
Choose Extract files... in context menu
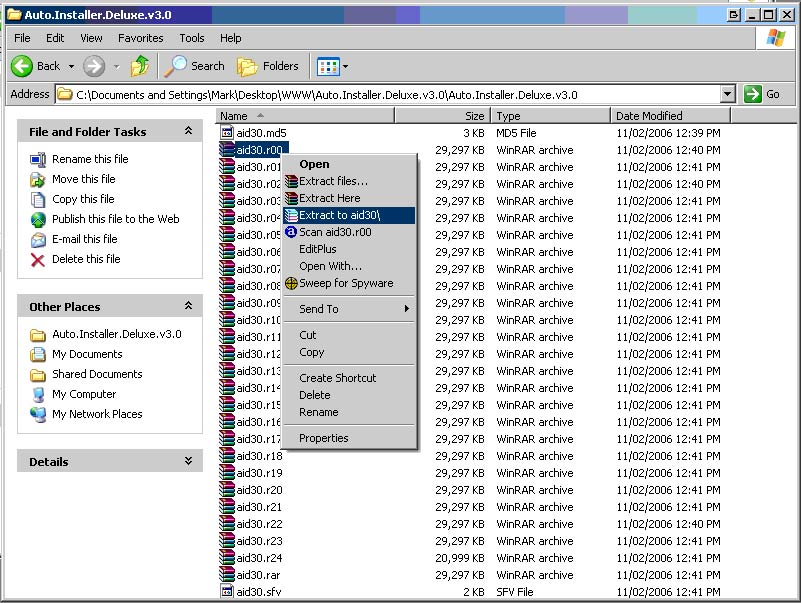pos(349,181)
